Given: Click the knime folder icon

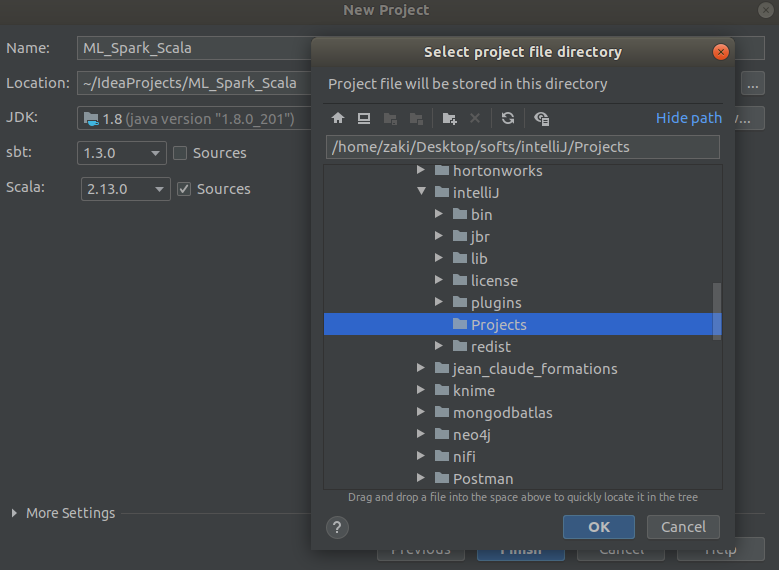Looking at the screenshot, I should click(x=442, y=390).
